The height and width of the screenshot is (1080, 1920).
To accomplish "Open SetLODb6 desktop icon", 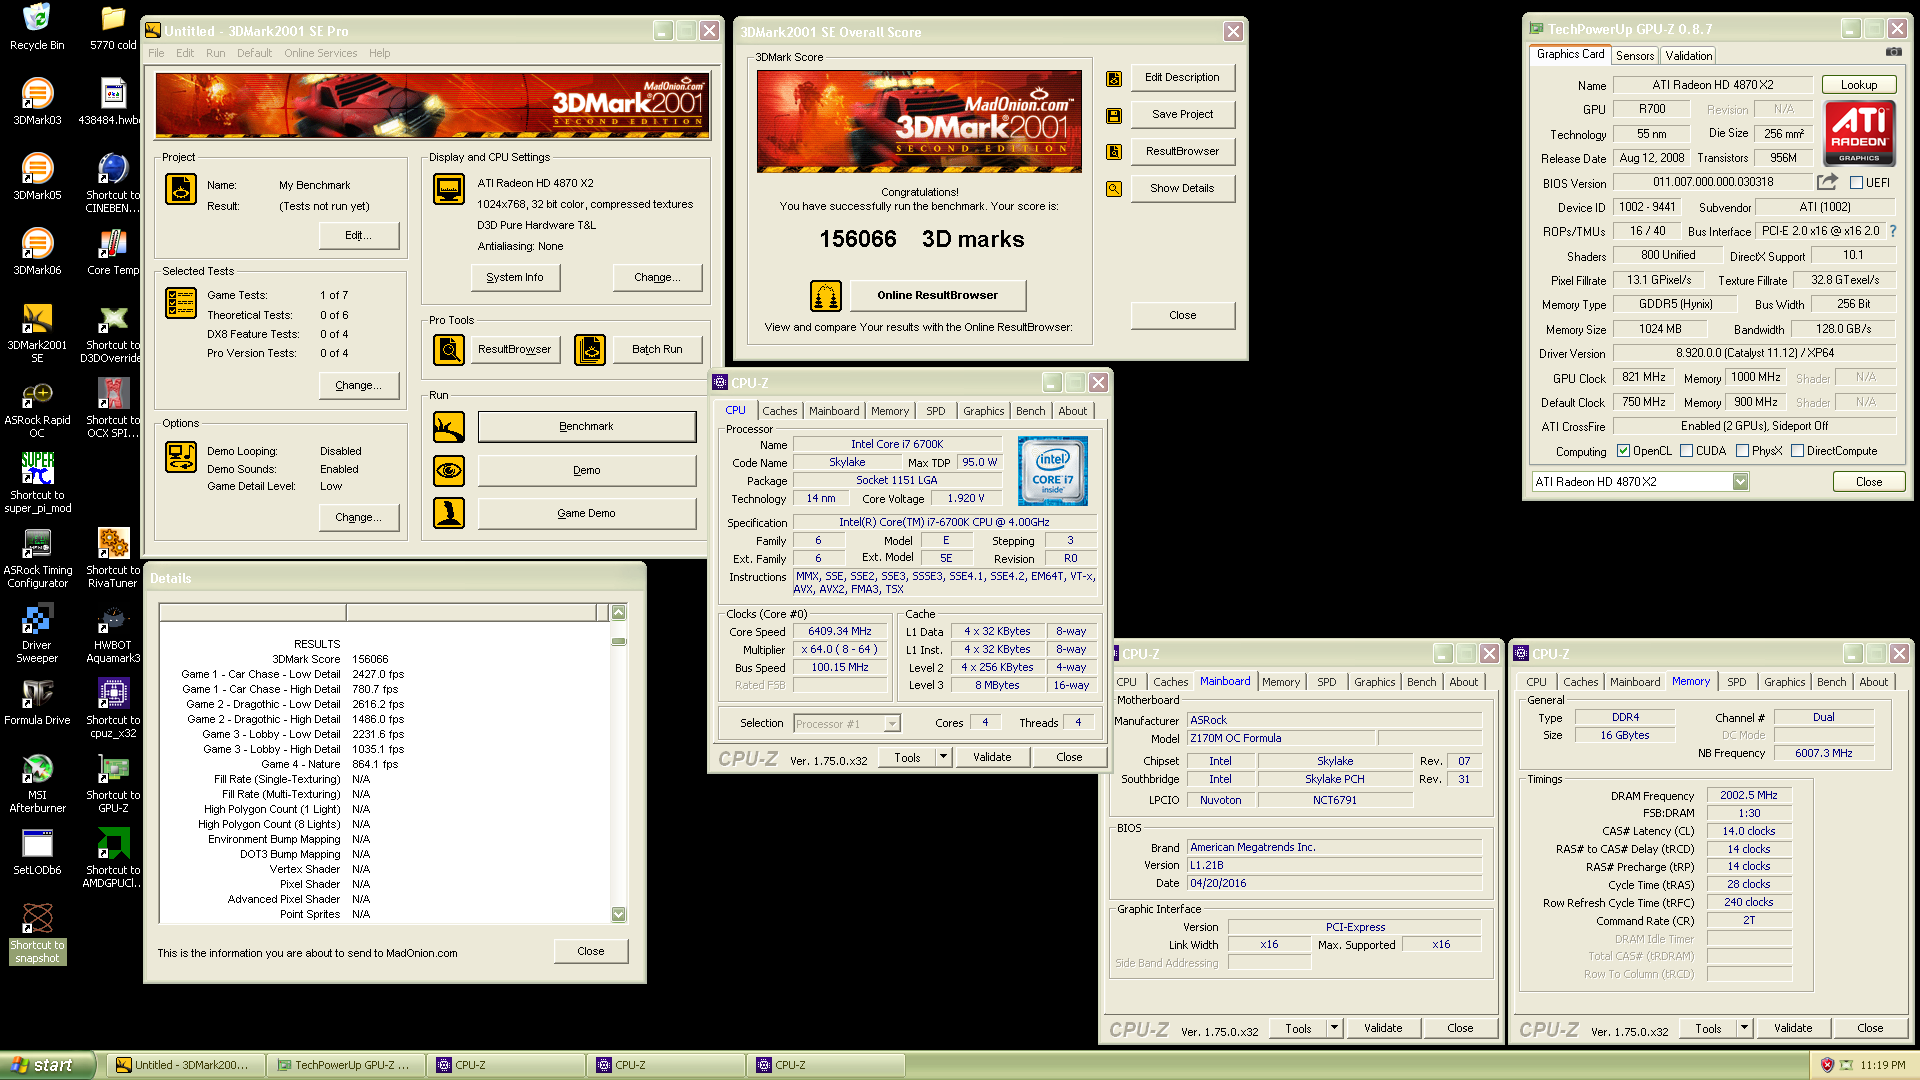I will pyautogui.click(x=37, y=852).
